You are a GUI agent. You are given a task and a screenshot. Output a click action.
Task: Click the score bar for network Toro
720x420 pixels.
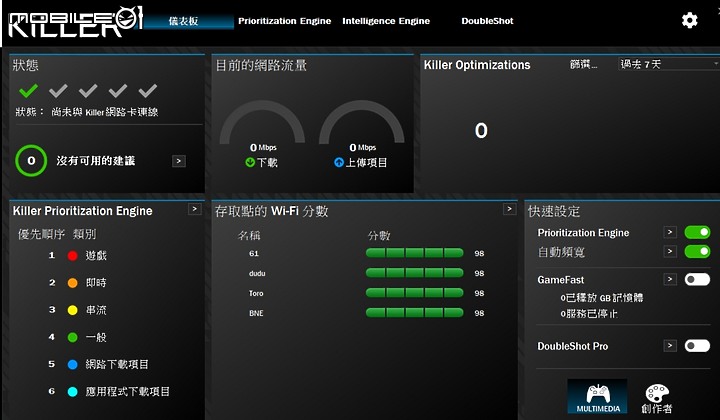pyautogui.click(x=415, y=293)
